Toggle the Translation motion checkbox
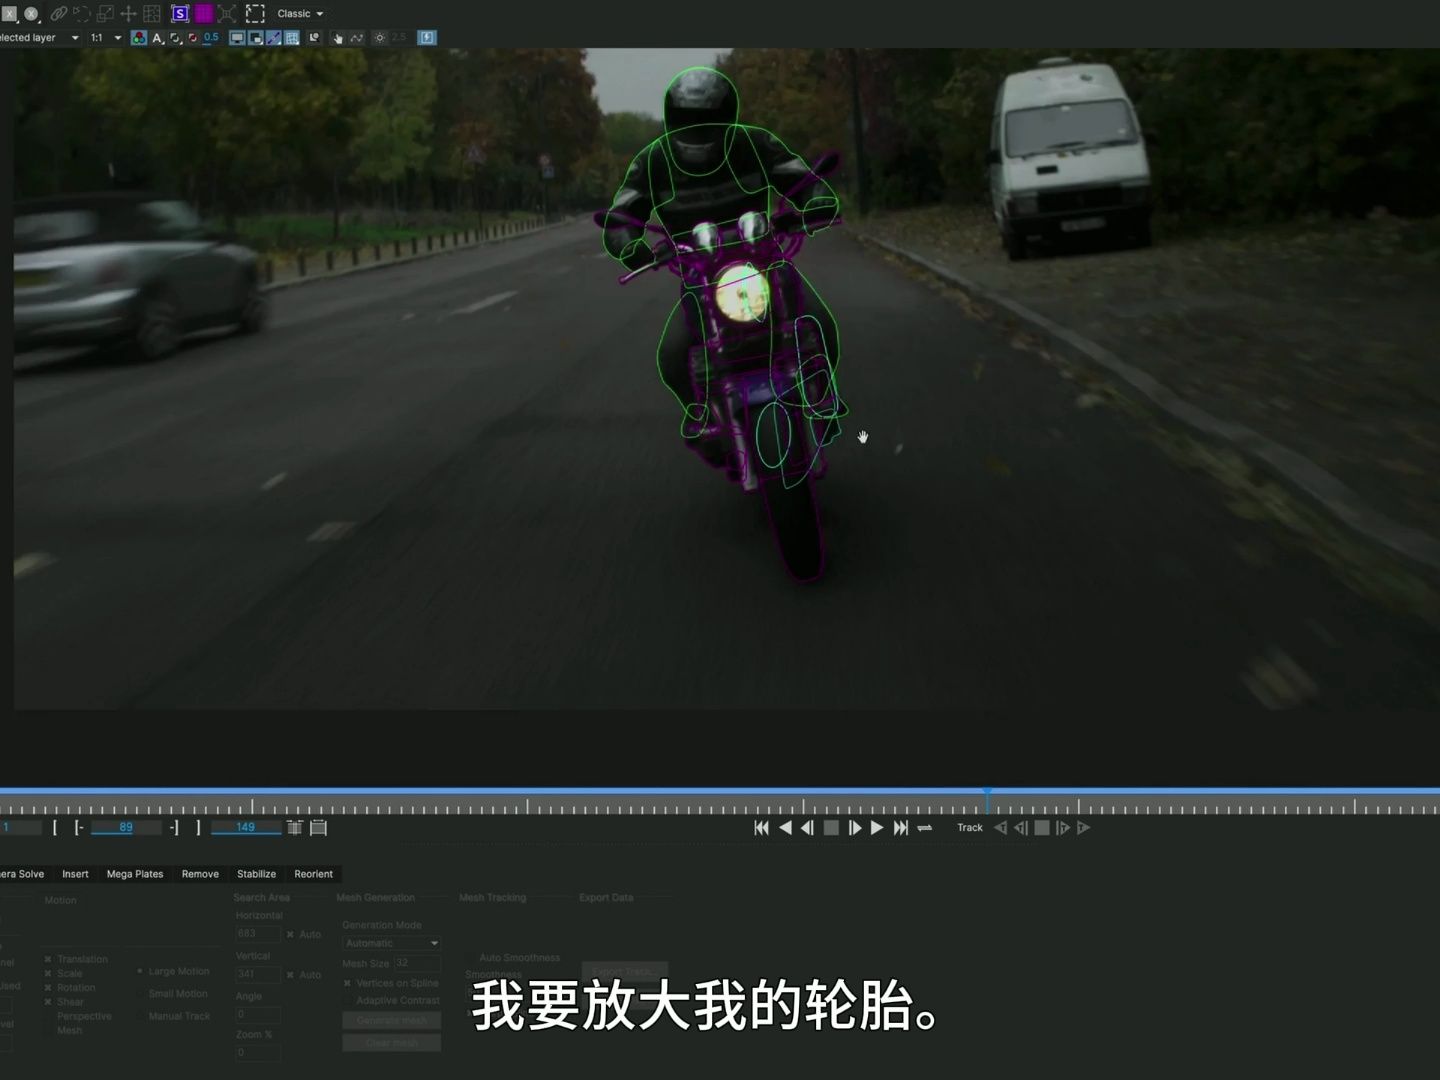 [x=48, y=959]
